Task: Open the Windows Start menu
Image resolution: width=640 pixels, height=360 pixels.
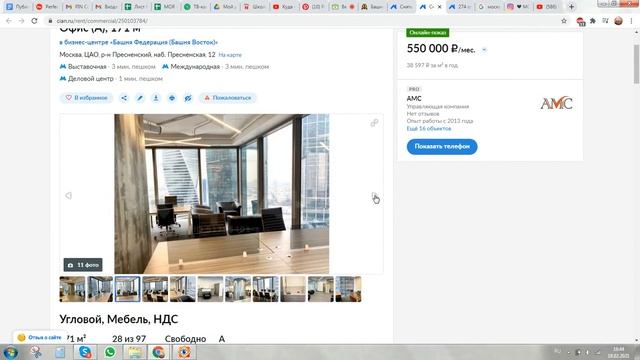Action: (x=10, y=352)
